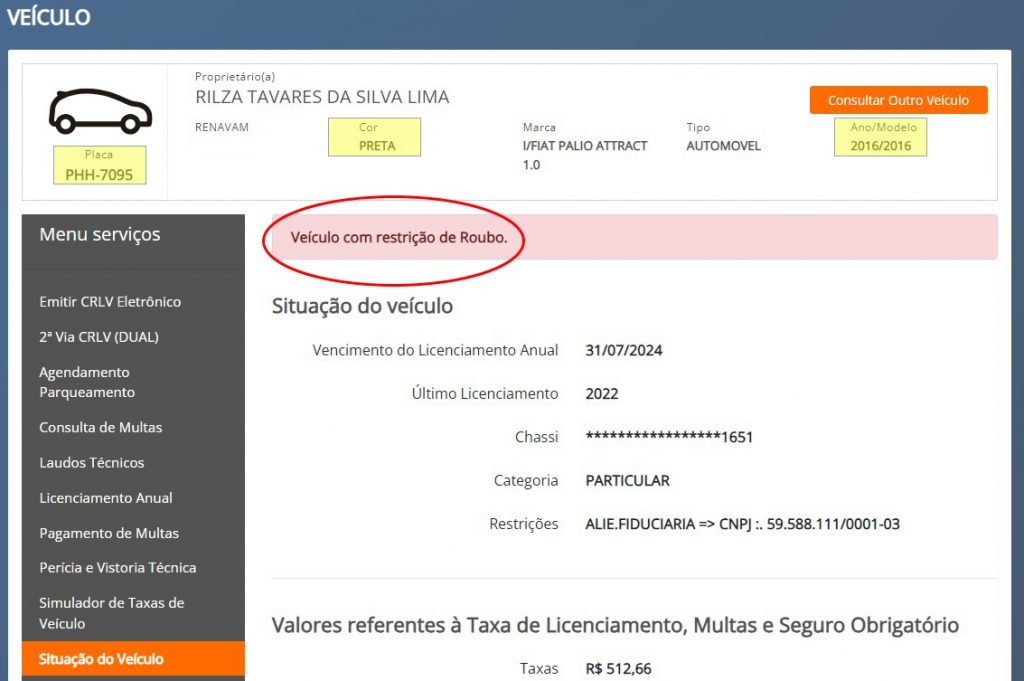Open Consulta de Multas

tap(100, 427)
